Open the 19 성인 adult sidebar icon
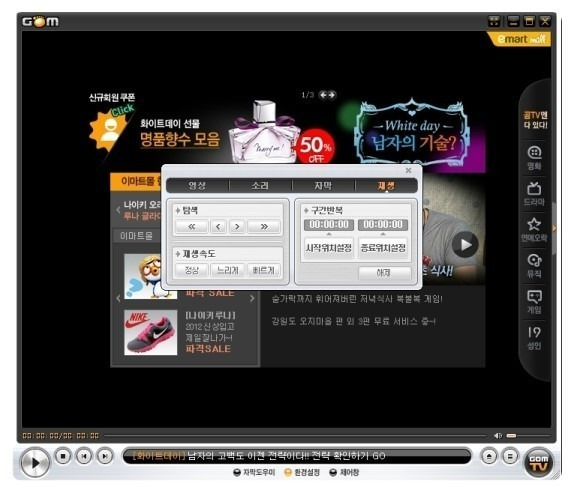 (x=534, y=337)
